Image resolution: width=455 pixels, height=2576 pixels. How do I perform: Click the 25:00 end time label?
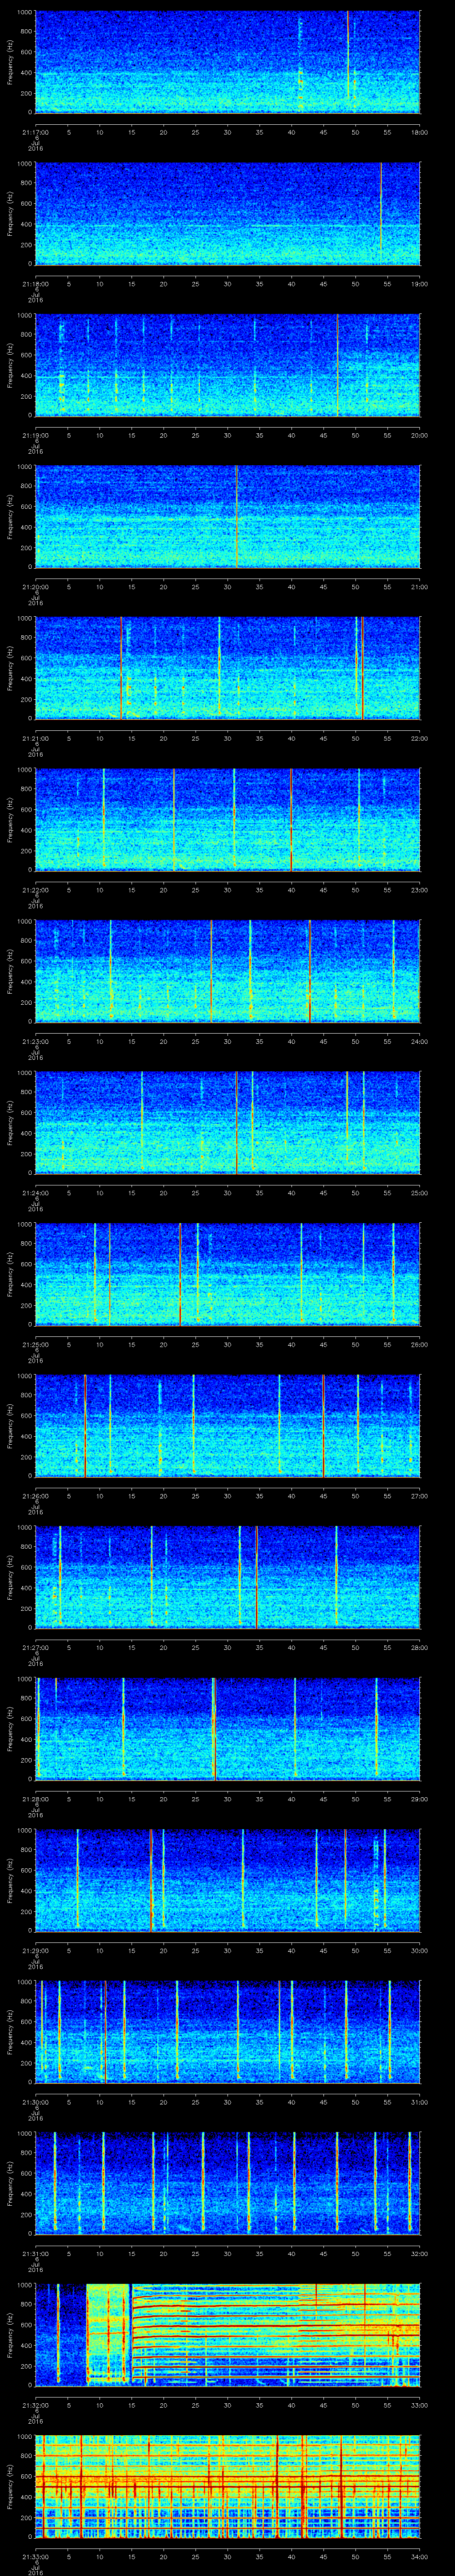(x=419, y=1192)
